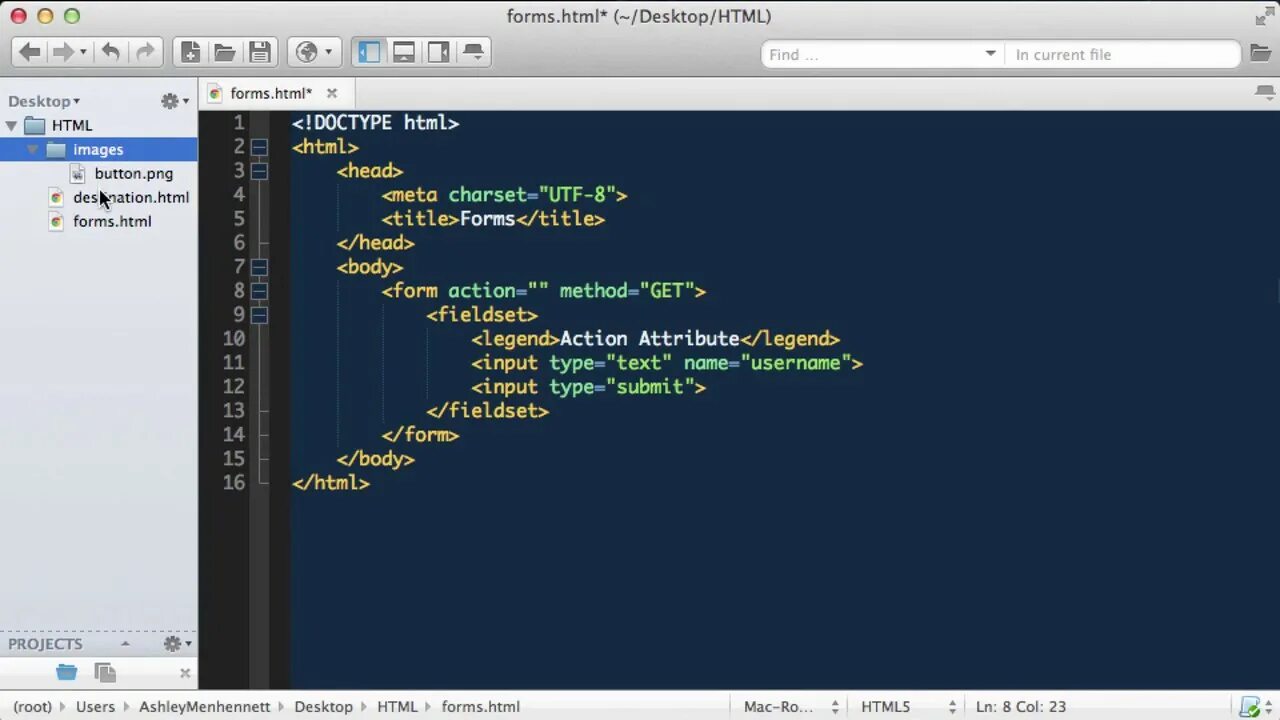Save the file with the floppy disk icon

pos(260,52)
